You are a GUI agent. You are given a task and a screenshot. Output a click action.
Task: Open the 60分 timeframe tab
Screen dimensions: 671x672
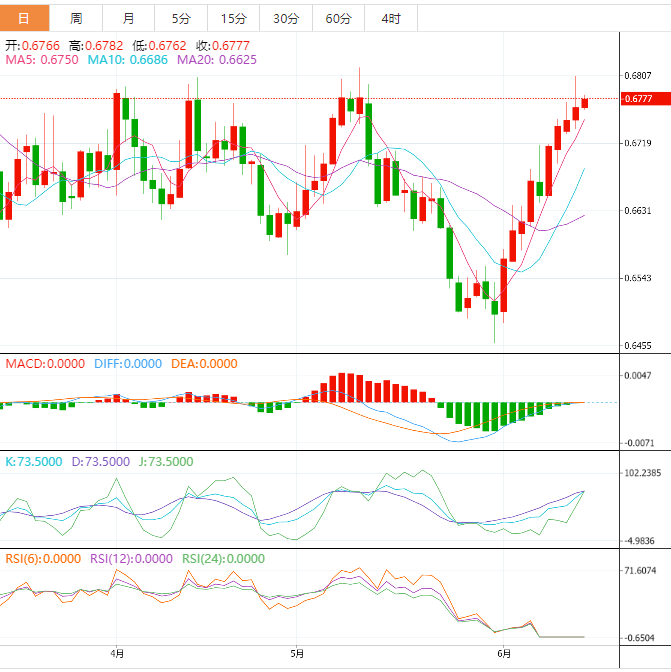[x=338, y=18]
